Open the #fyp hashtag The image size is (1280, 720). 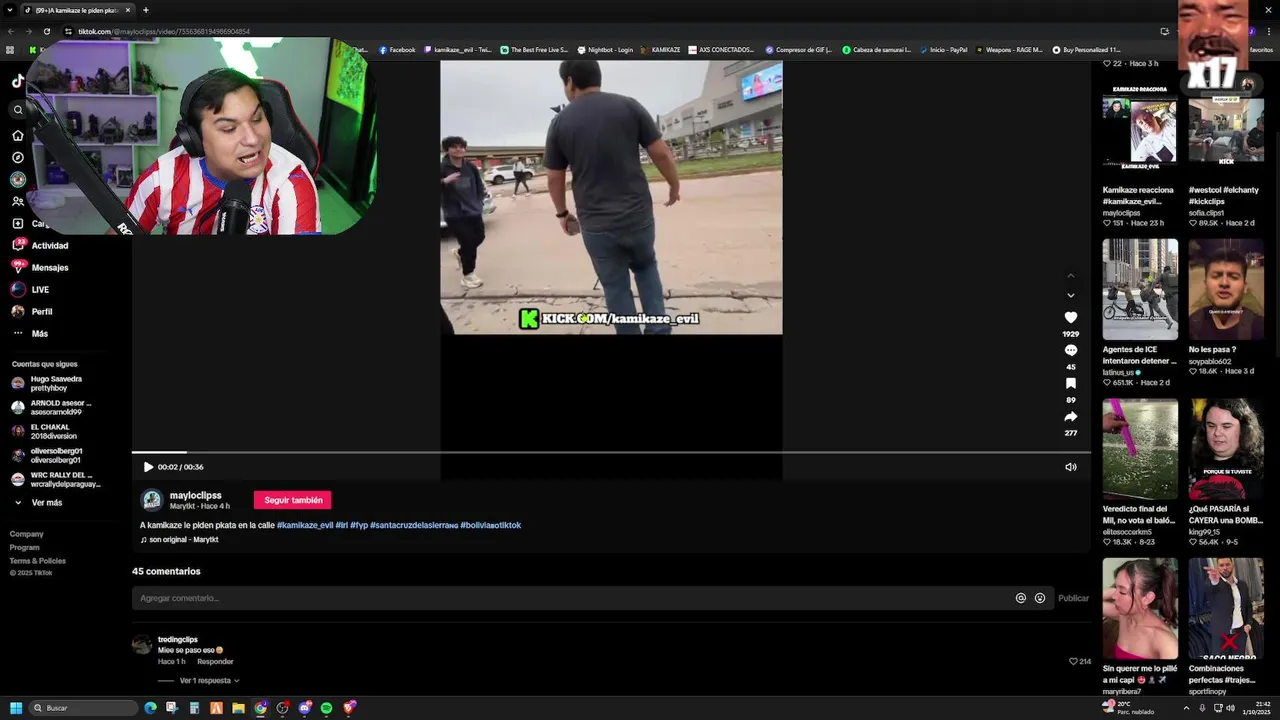click(x=359, y=525)
